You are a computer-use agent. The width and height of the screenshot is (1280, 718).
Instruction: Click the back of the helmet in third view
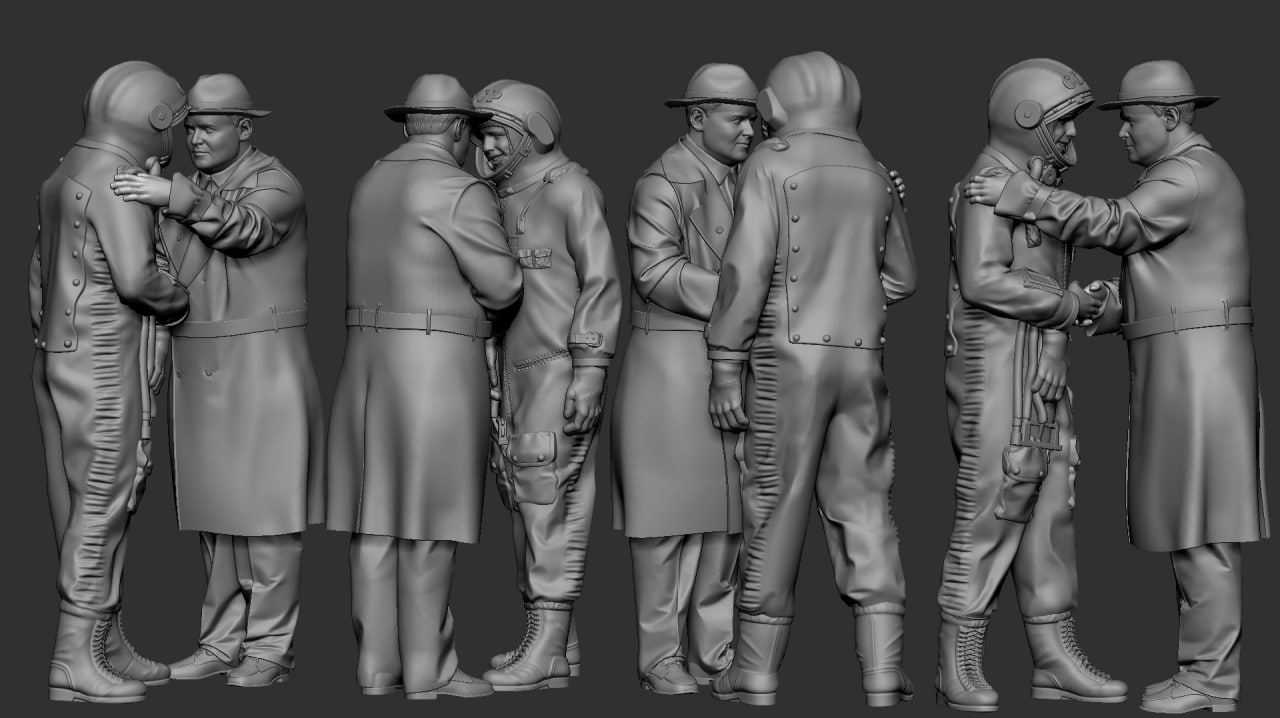(x=812, y=92)
